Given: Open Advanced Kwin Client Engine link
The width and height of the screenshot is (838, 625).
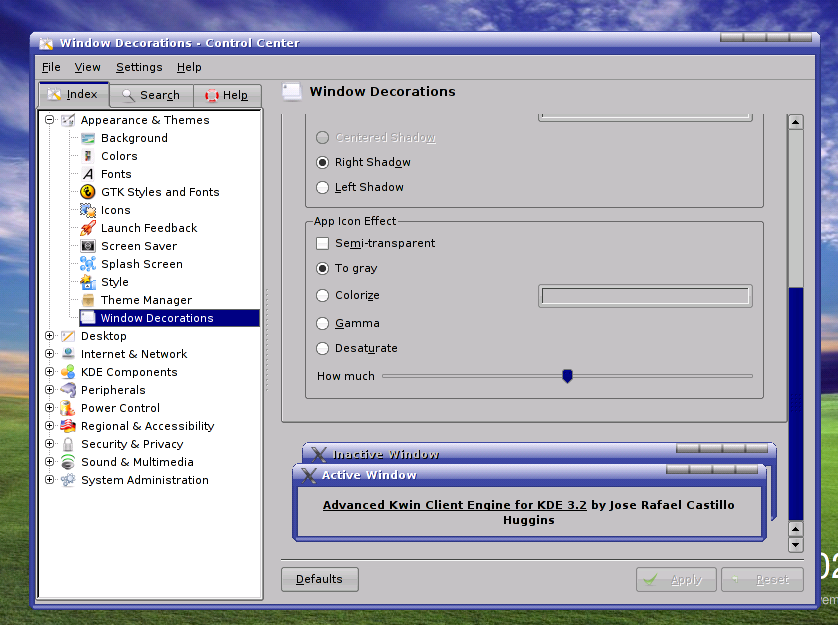Looking at the screenshot, I should (454, 505).
